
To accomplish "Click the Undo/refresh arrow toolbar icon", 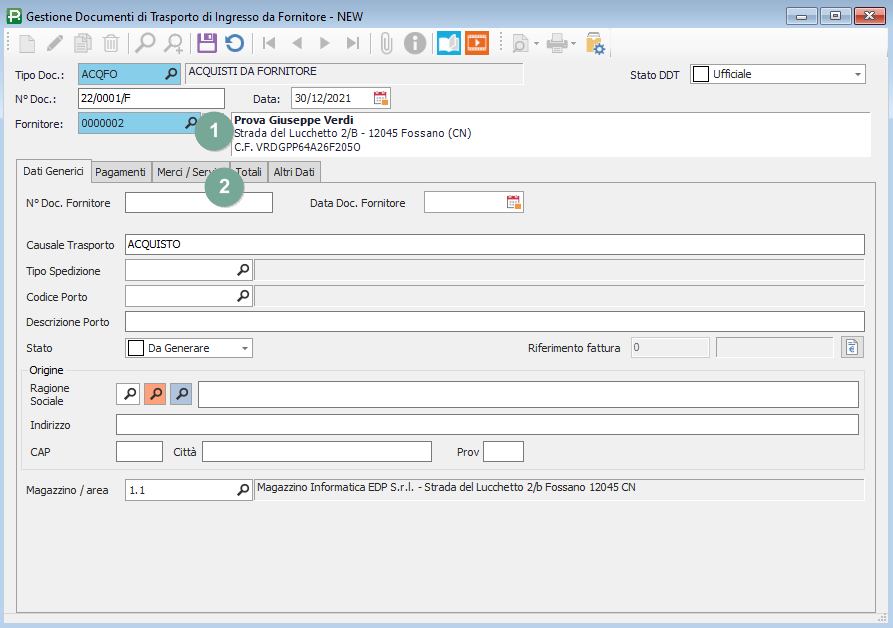I will (234, 43).
